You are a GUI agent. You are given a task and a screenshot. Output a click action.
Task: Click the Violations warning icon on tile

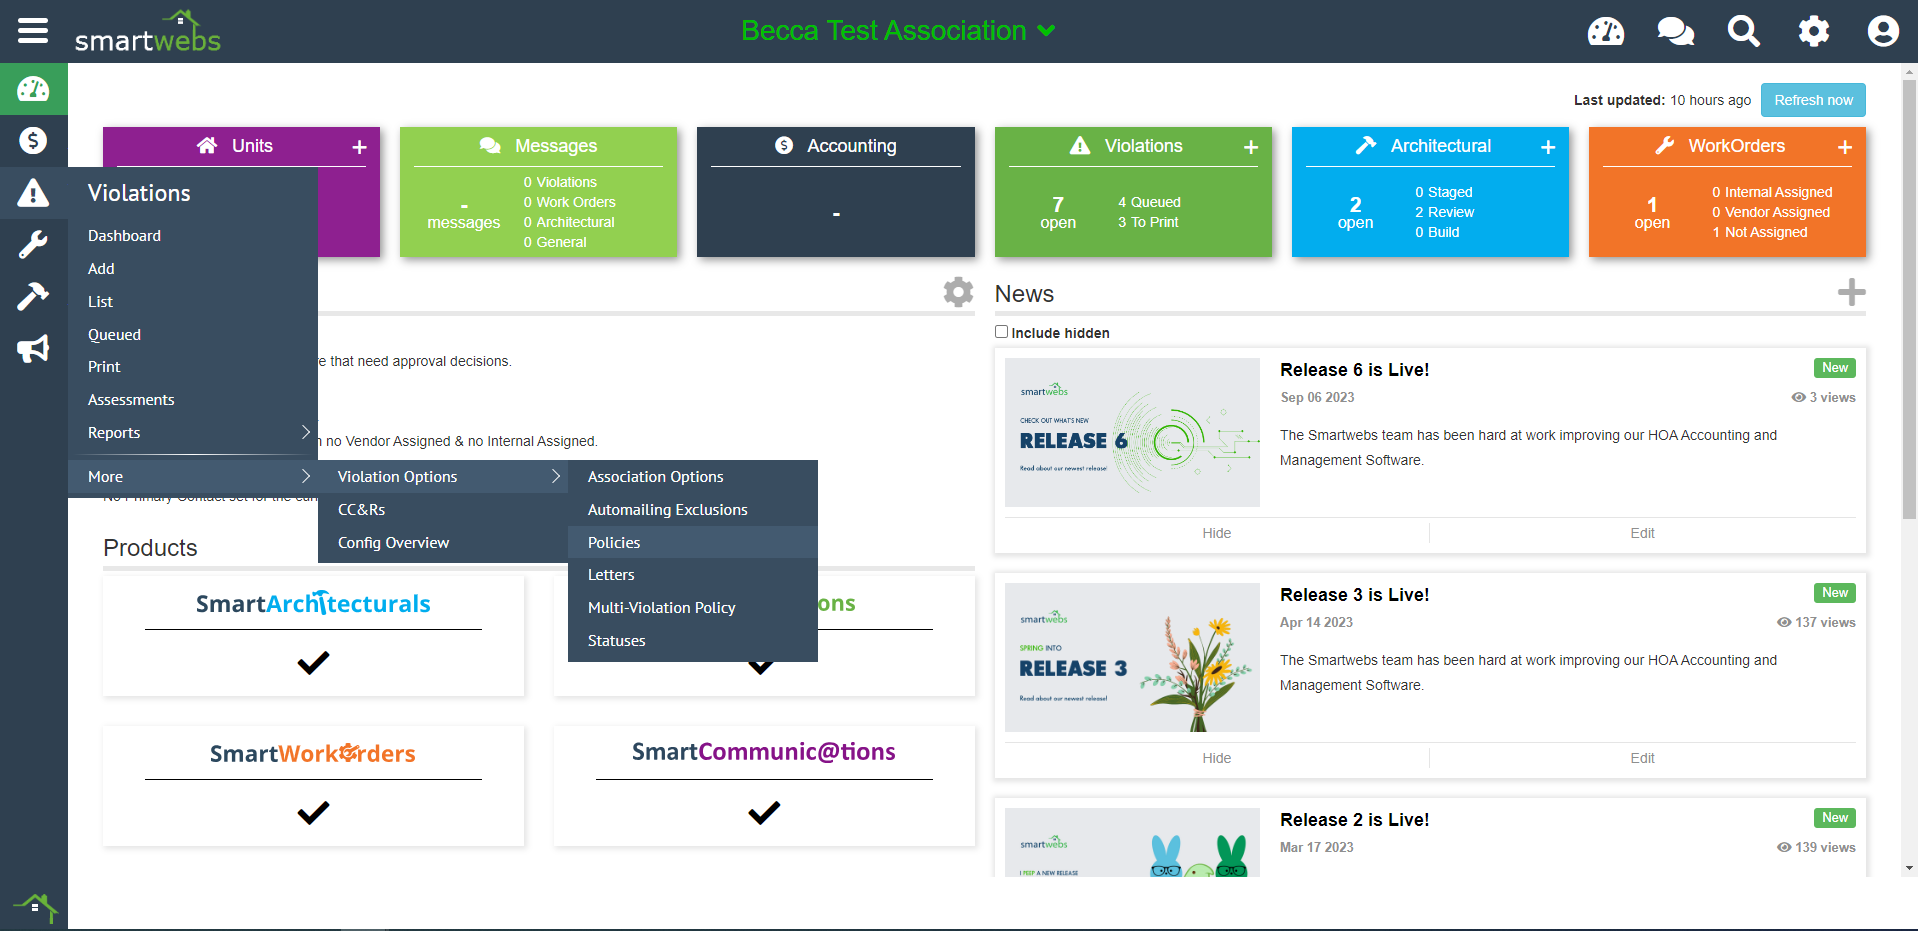tap(1080, 146)
